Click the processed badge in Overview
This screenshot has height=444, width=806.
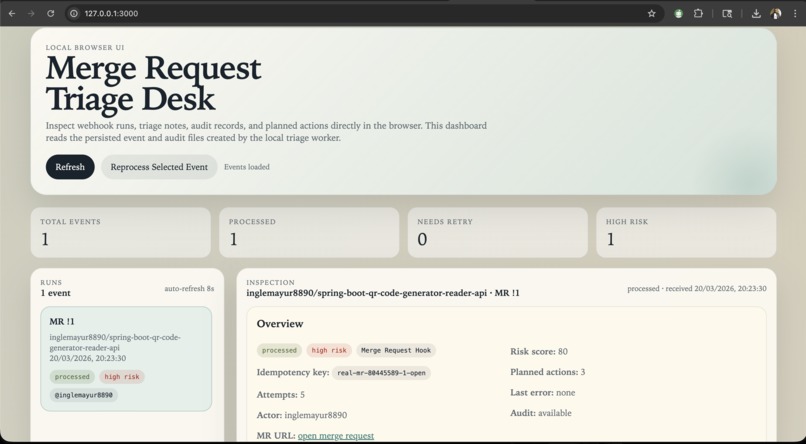[x=279, y=350]
